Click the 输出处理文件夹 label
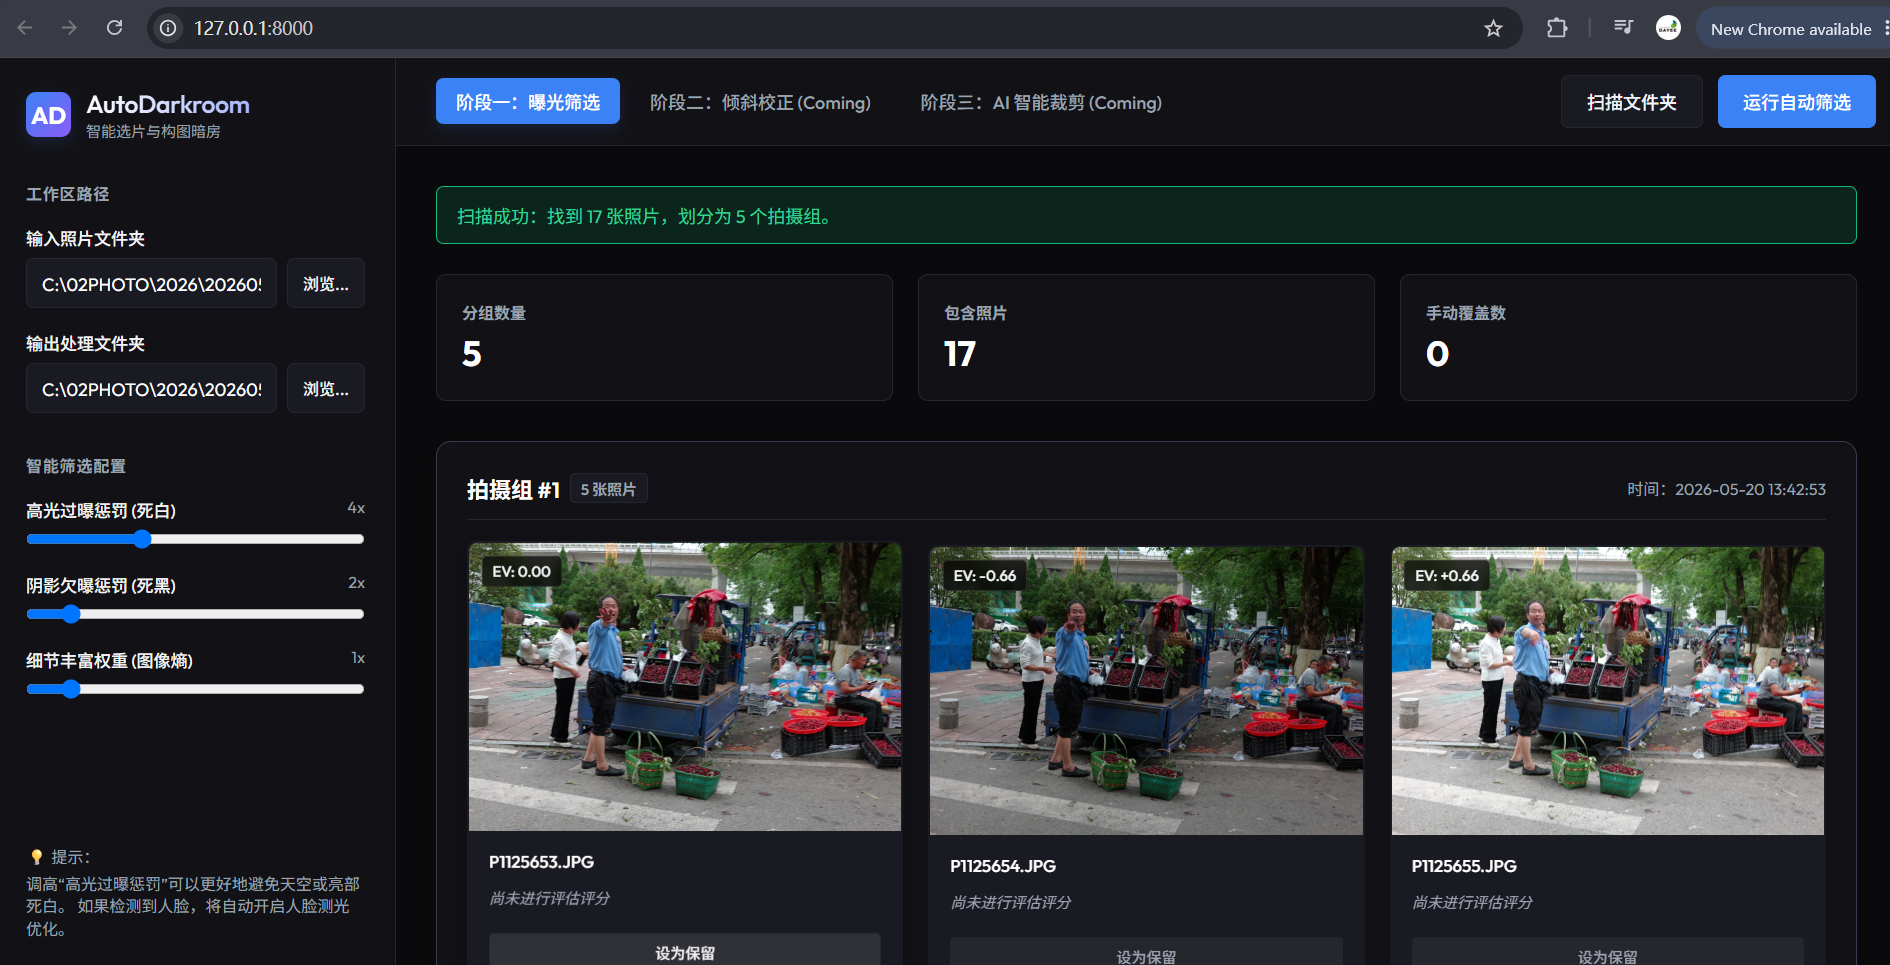 click(x=85, y=344)
